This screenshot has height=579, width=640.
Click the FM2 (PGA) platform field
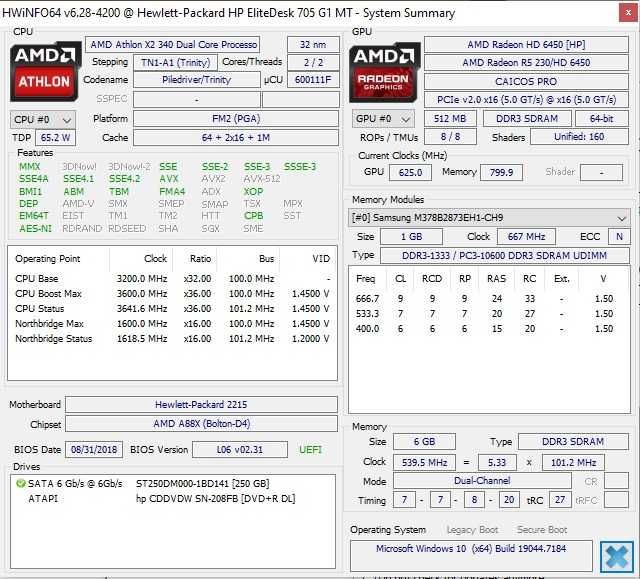[x=236, y=119]
